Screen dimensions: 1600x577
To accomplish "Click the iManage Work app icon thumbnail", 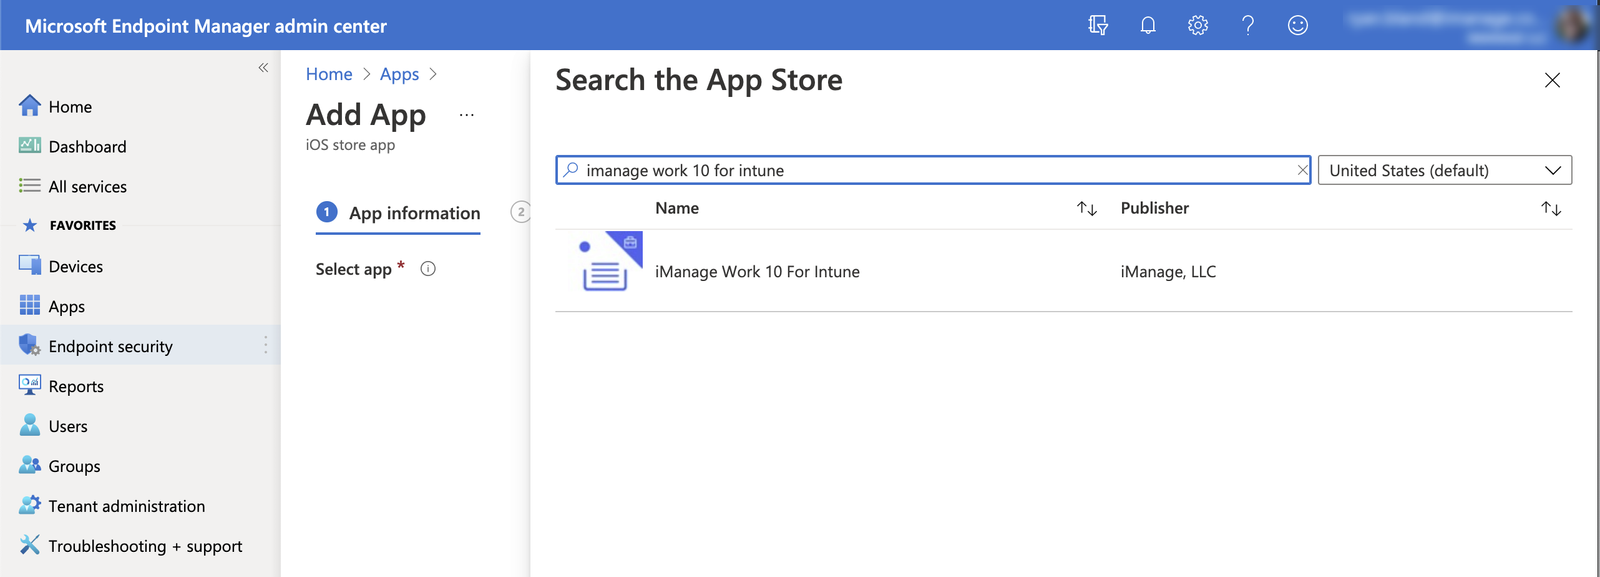I will (x=610, y=262).
